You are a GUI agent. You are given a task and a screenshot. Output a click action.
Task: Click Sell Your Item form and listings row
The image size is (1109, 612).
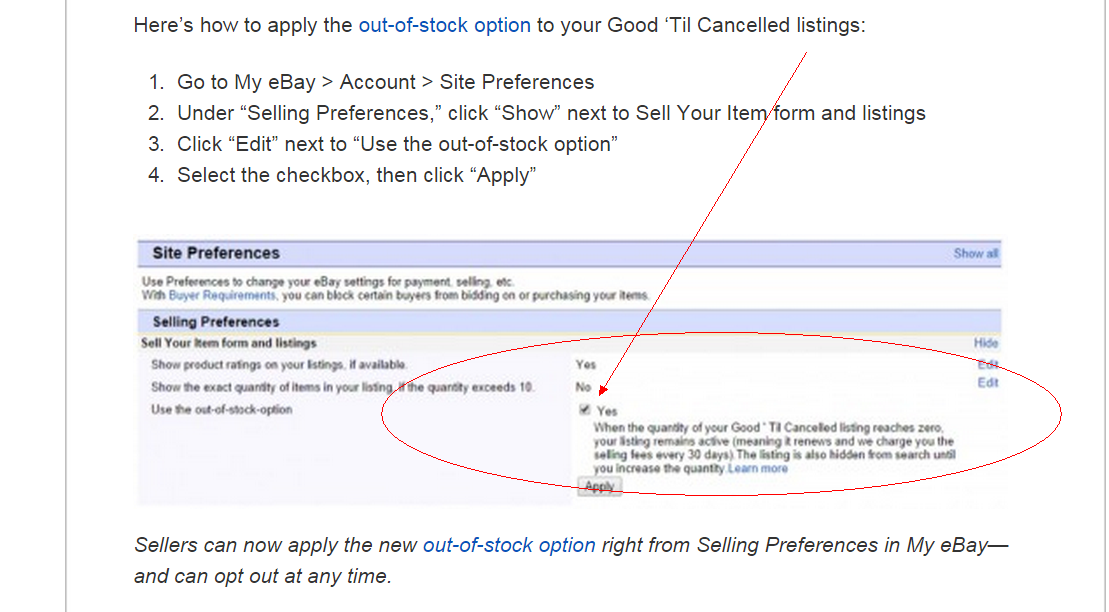(x=228, y=343)
